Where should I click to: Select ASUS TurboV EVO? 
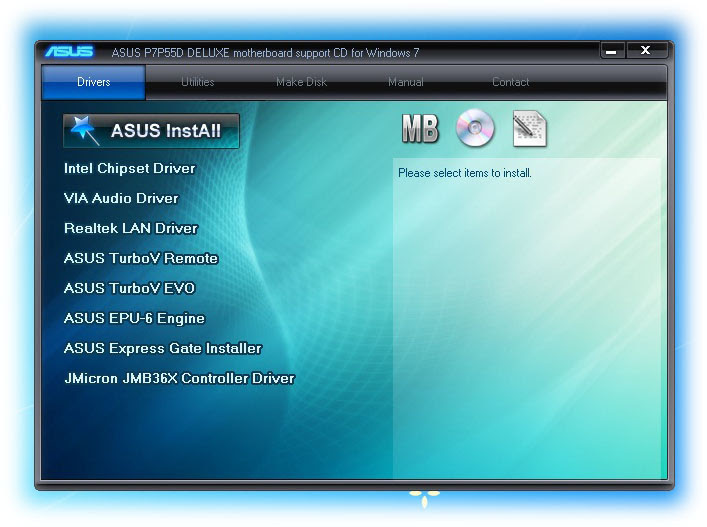[129, 288]
